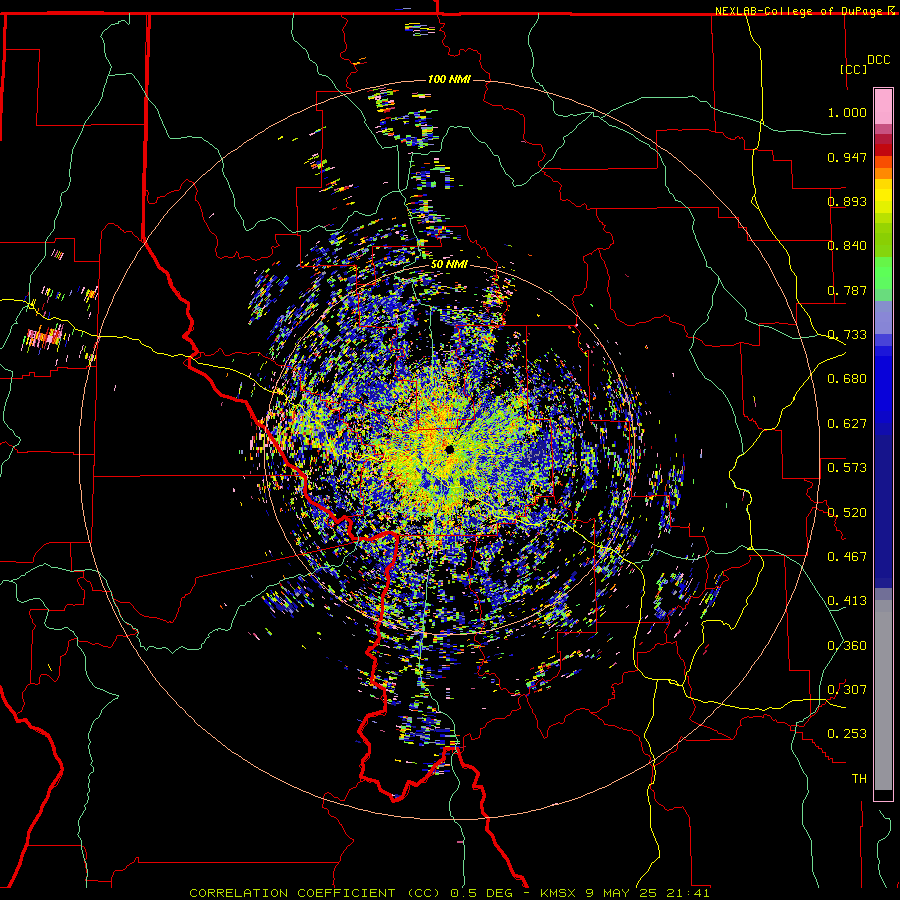This screenshot has height=900, width=900.
Task: Click the 50 NMI range ring label
Action: click(449, 264)
